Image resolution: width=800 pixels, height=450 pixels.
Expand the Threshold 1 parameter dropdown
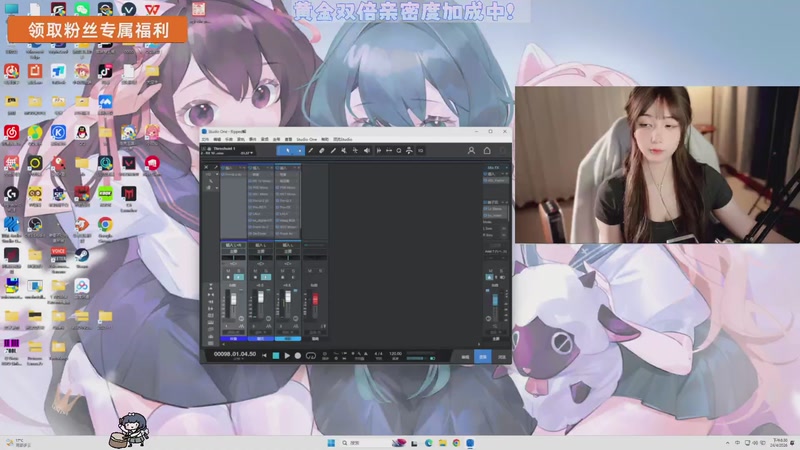(x=252, y=153)
